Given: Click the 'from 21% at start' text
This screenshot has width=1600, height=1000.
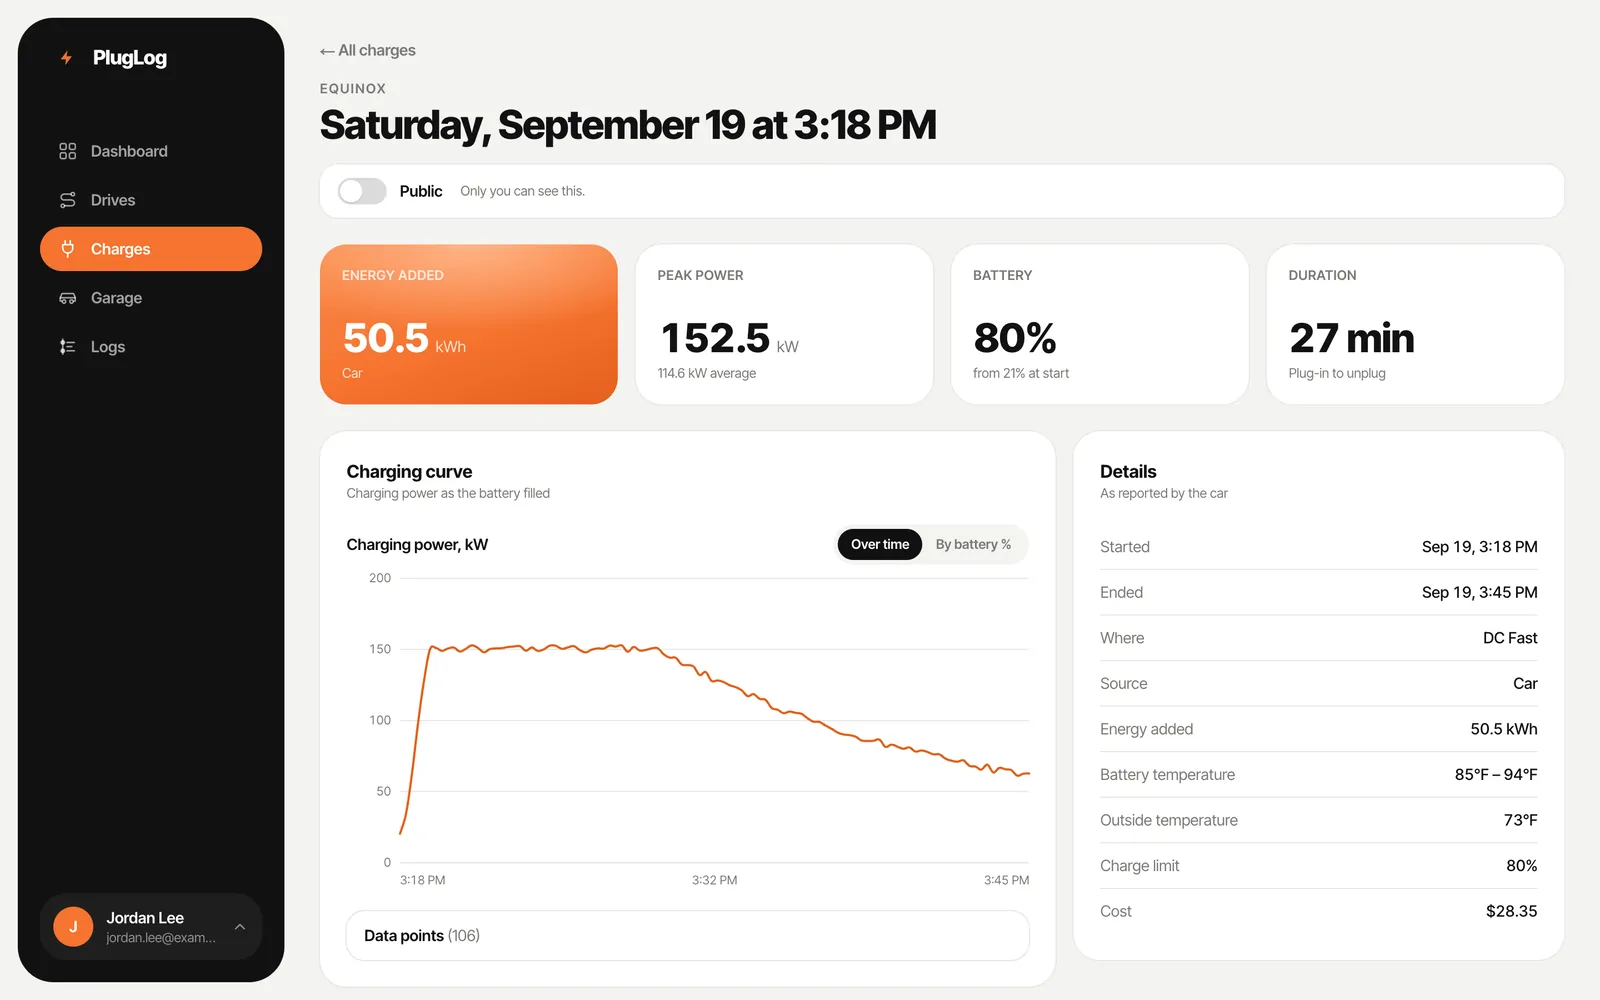Looking at the screenshot, I should click(1021, 373).
